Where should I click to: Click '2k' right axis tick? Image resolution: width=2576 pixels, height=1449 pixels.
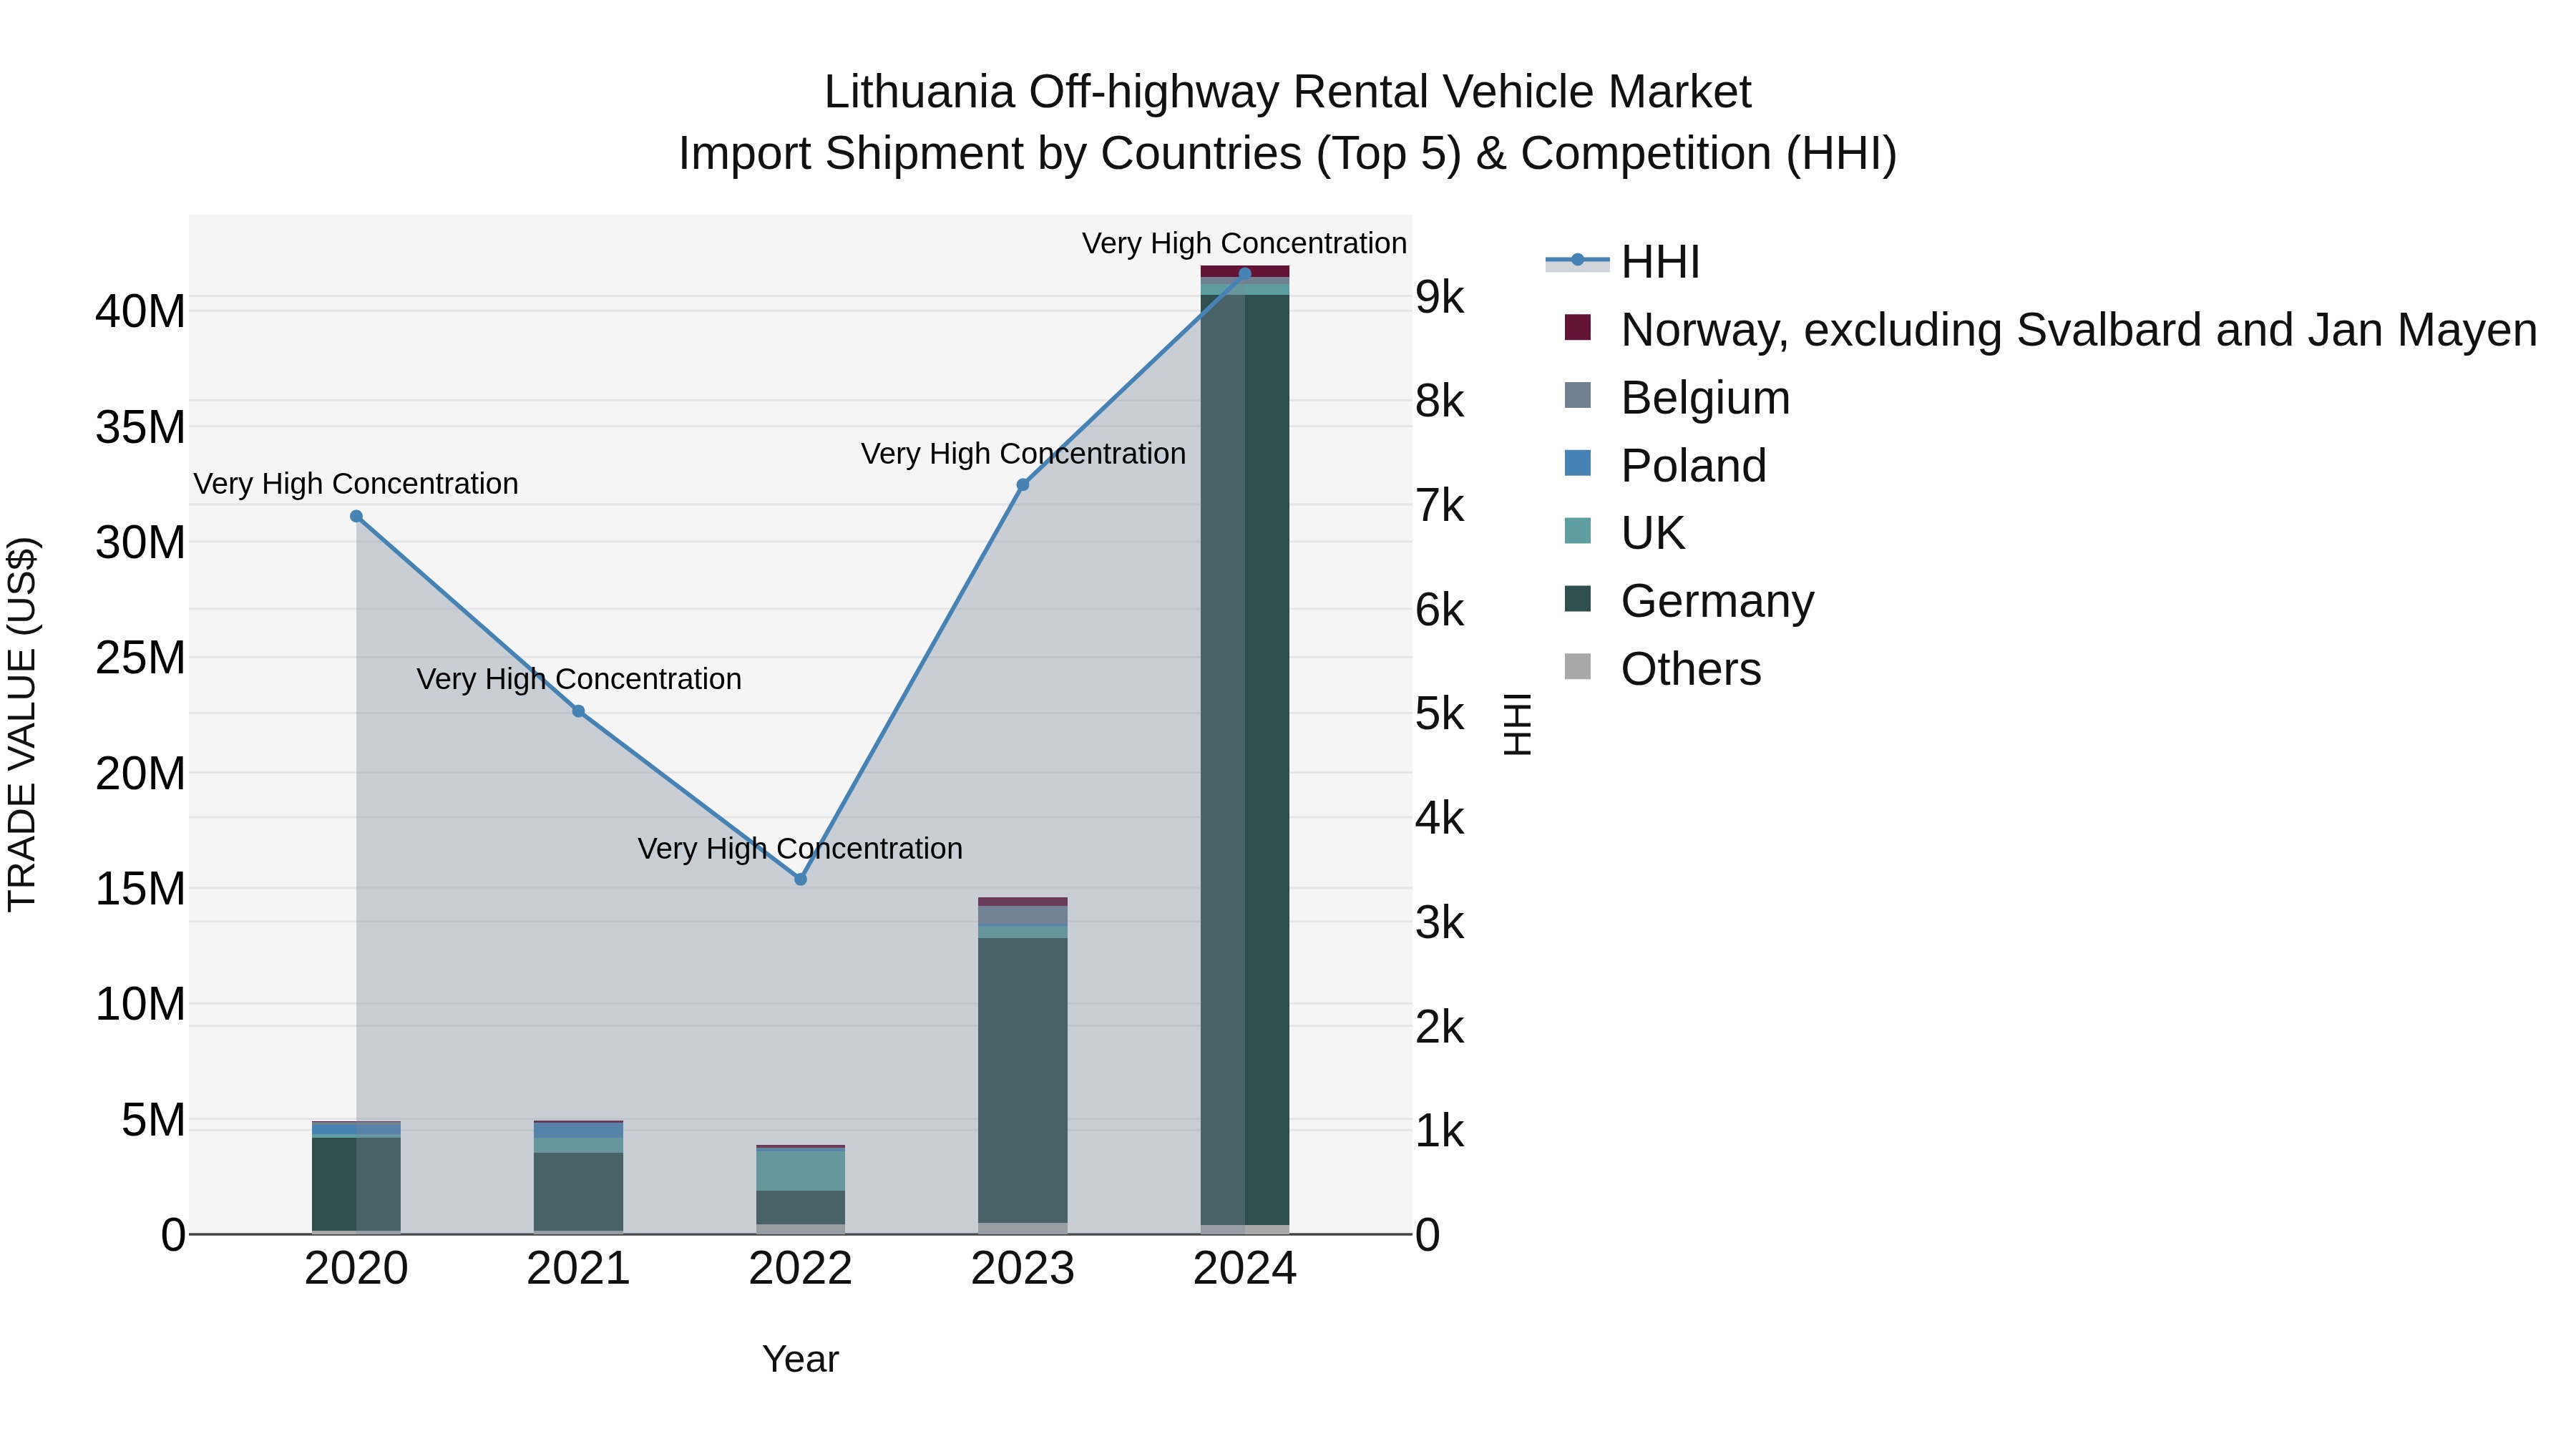(x=1440, y=1027)
